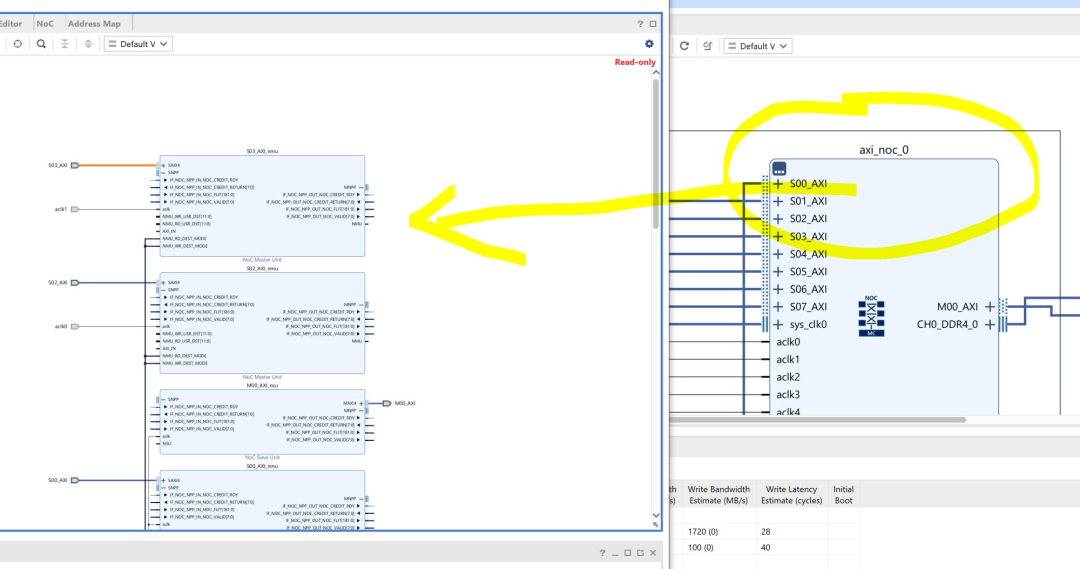Screen dimensions: 1080x569
Task: Click the validate design icon in right toolbar
Action: pos(708,46)
